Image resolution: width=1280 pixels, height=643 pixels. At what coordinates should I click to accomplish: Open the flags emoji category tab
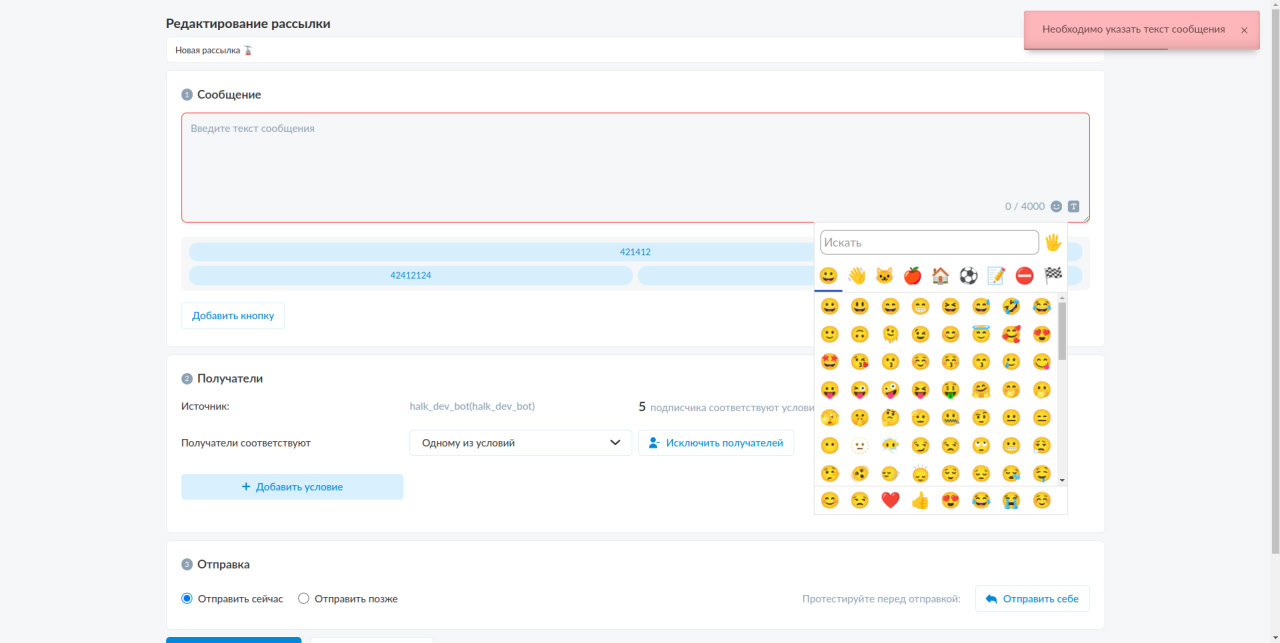pyautogui.click(x=1052, y=276)
